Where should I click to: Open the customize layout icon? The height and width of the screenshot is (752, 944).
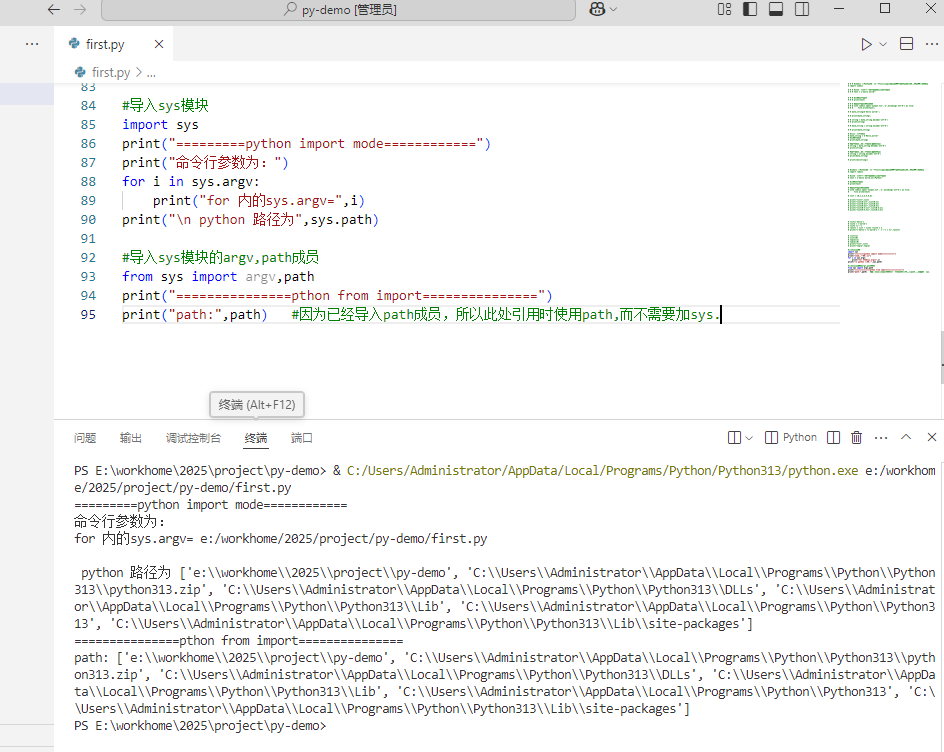click(724, 9)
